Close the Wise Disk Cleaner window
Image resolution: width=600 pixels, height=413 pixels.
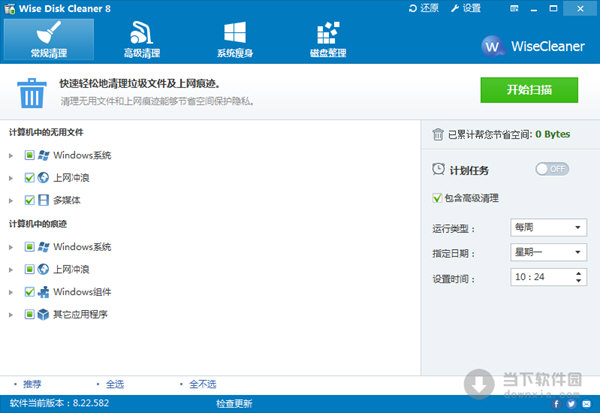(x=580, y=8)
